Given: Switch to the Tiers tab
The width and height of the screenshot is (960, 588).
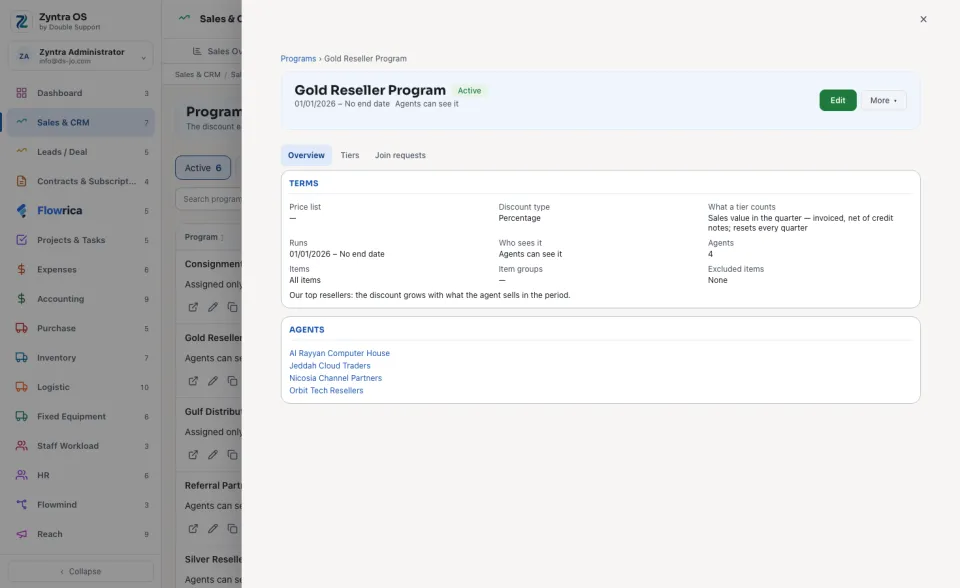Looking at the screenshot, I should (x=350, y=155).
